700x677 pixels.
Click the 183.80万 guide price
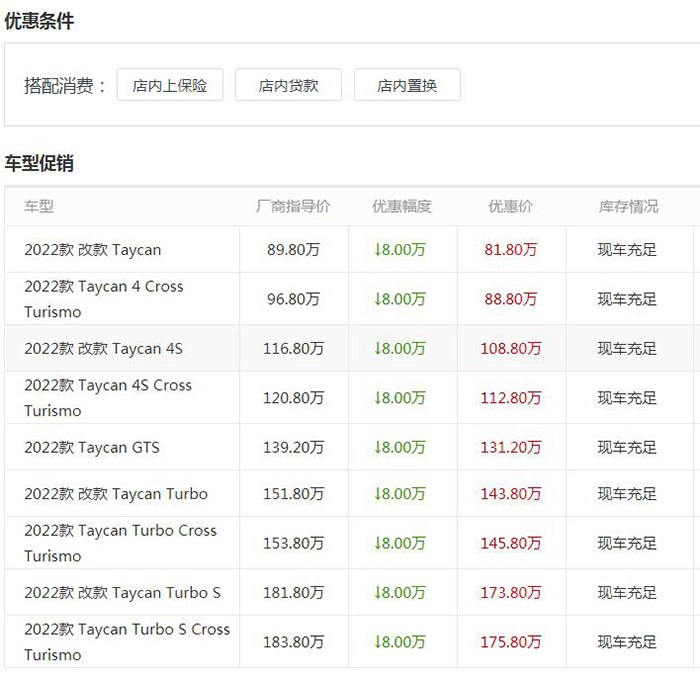(x=293, y=642)
